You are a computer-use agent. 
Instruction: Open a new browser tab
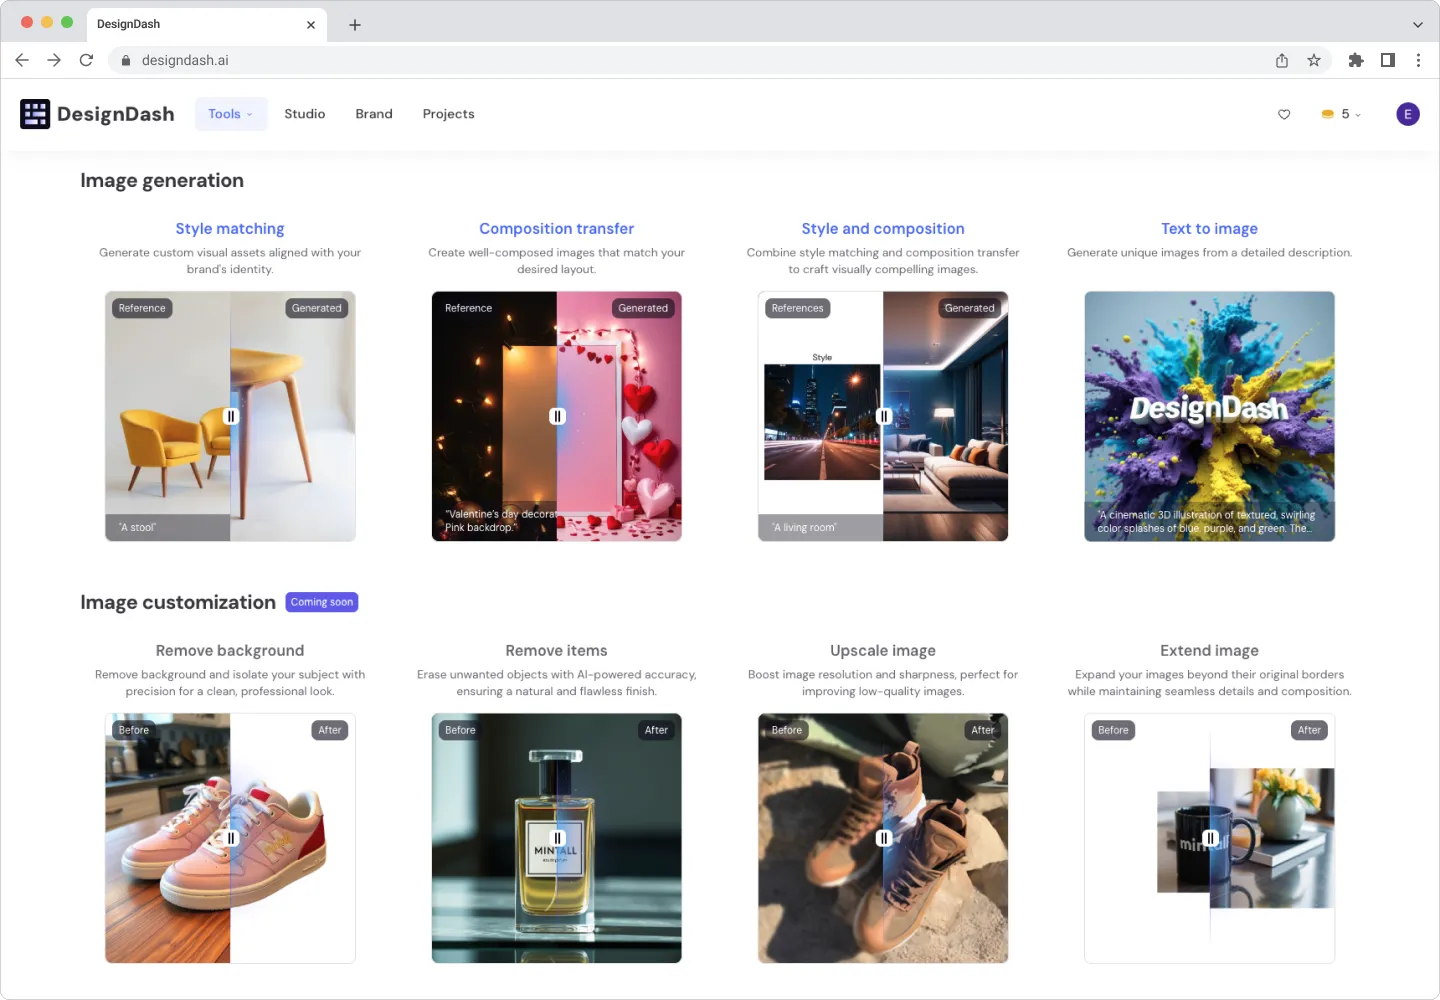click(355, 25)
